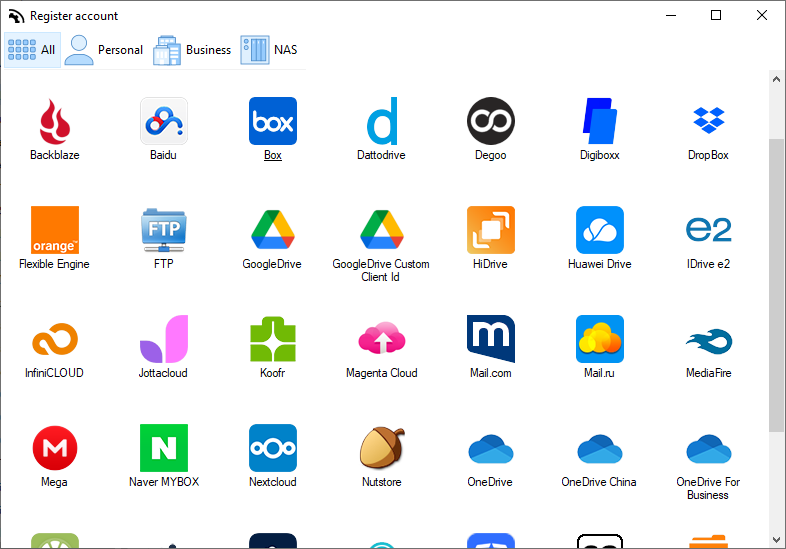The height and width of the screenshot is (549, 786).
Task: Select the Backblaze cloud provider icon
Action: (55, 121)
